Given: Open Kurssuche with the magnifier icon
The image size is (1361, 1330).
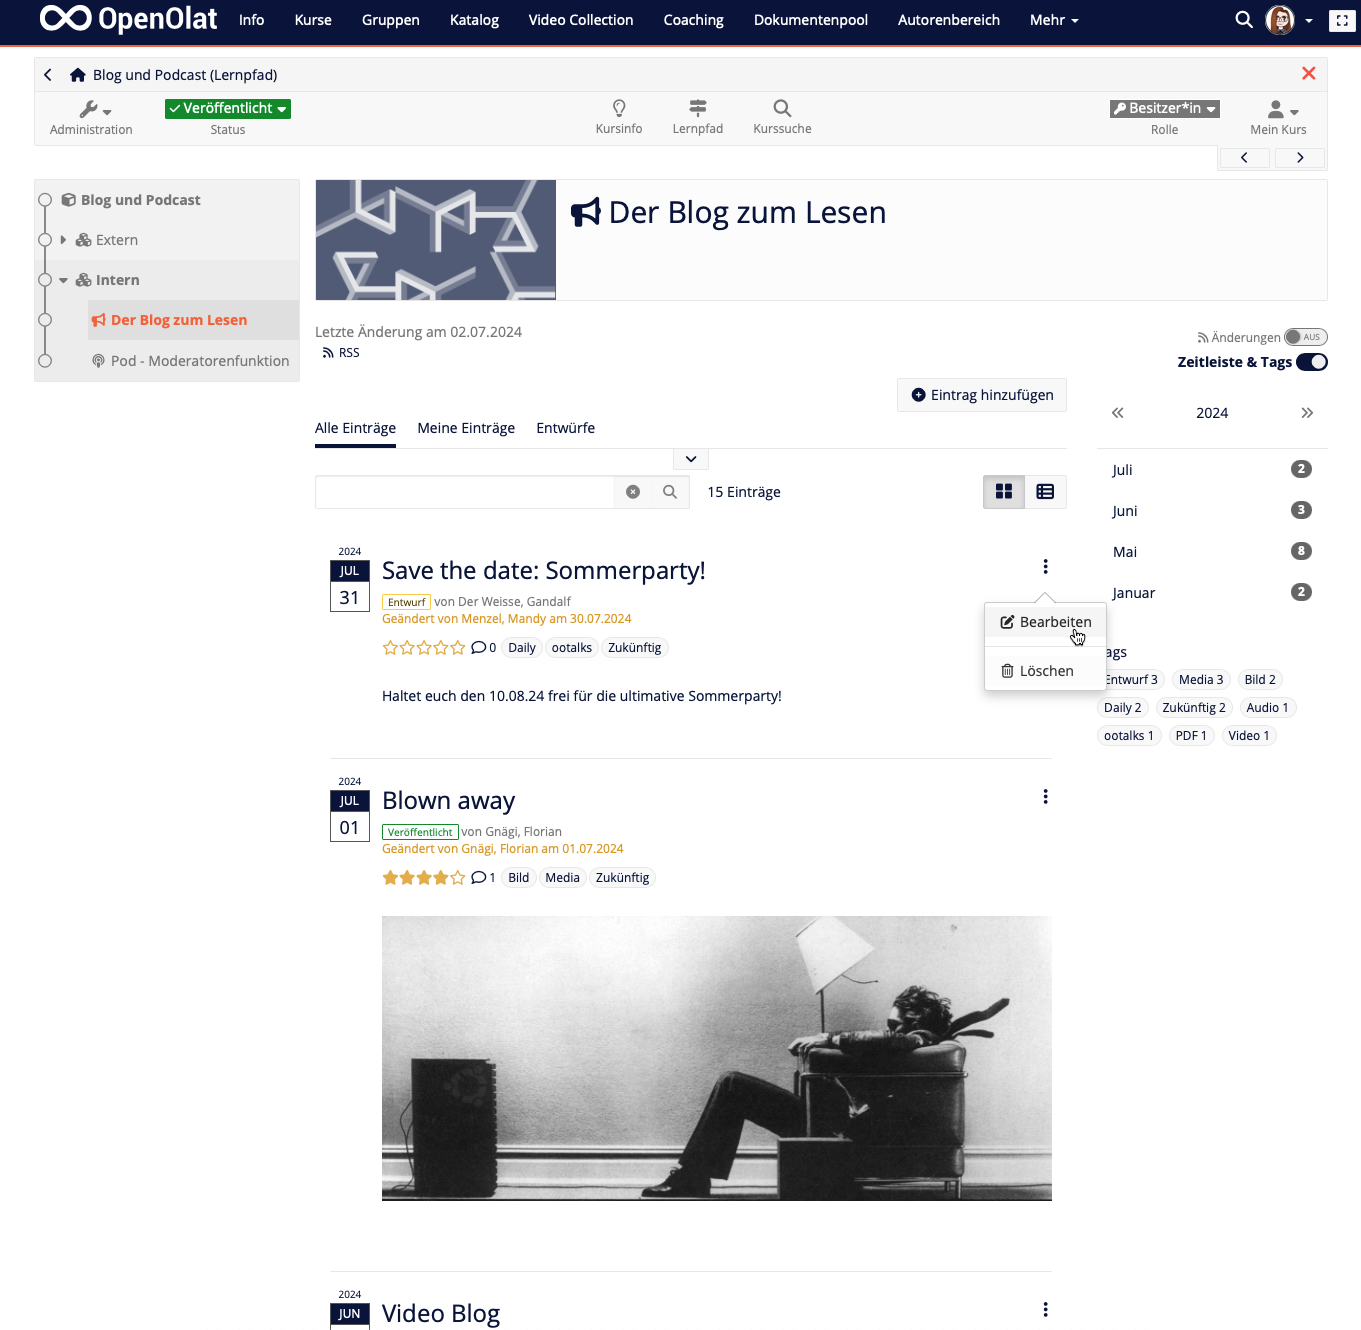Looking at the screenshot, I should tap(781, 116).
